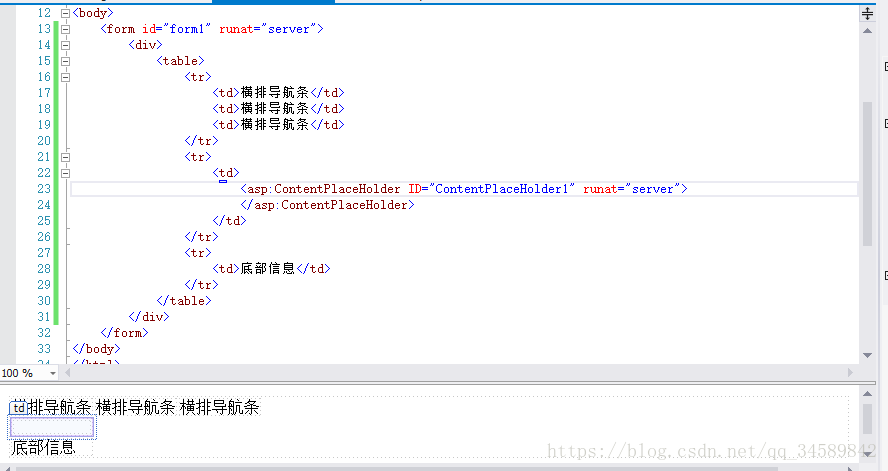Open the 100 % zoom dropdown
The width and height of the screenshot is (888, 471).
53,373
